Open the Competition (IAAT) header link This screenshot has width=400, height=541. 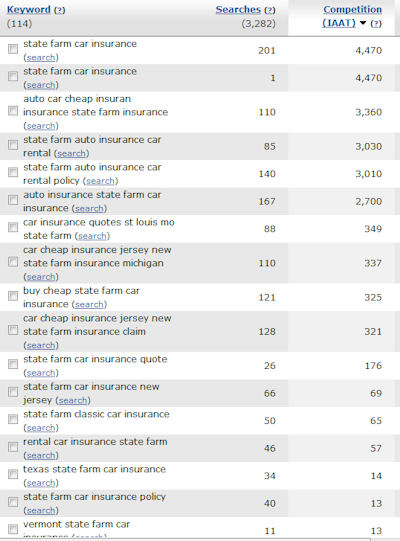coord(352,16)
